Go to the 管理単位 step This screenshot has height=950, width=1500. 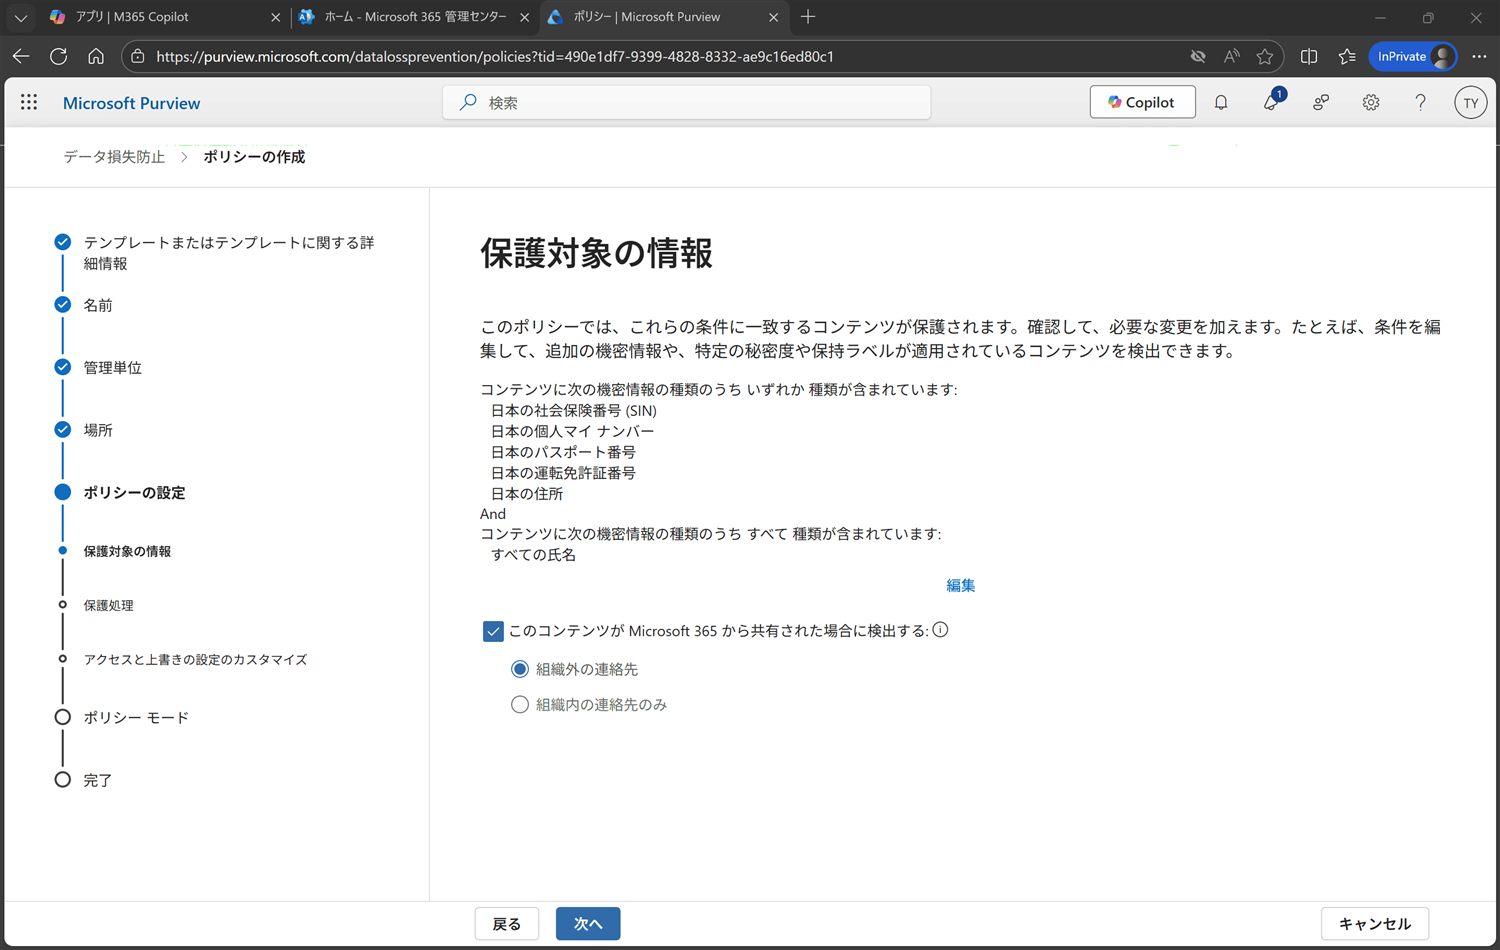tap(113, 367)
